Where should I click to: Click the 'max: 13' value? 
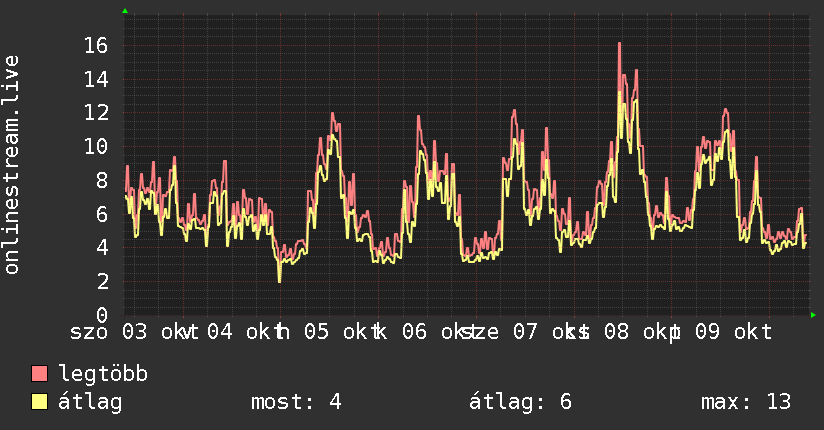pos(746,402)
